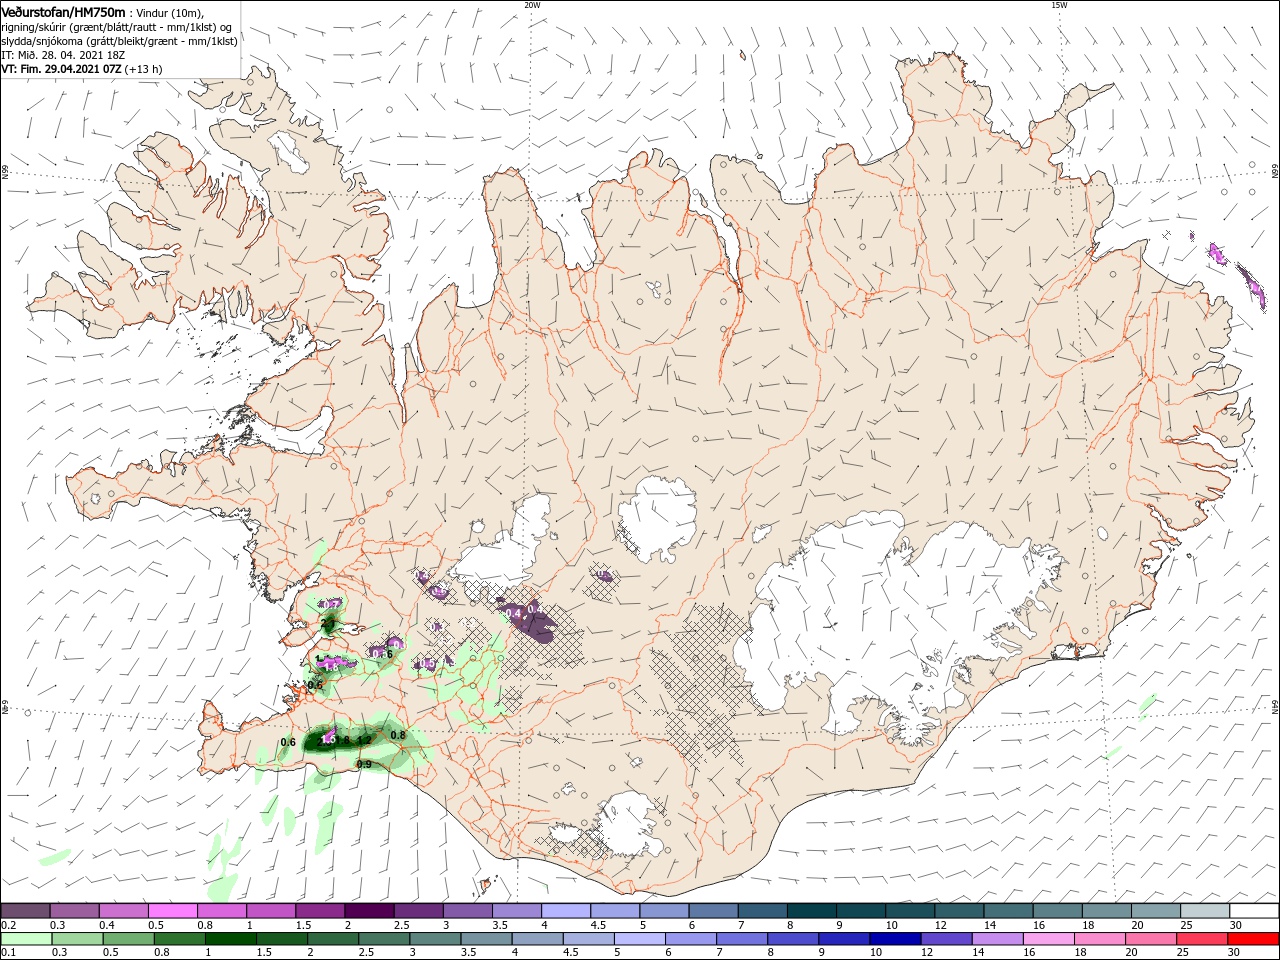The image size is (1280, 960).
Task: Pick snow legend swatch between 20 and 25
Action: [x=1155, y=911]
